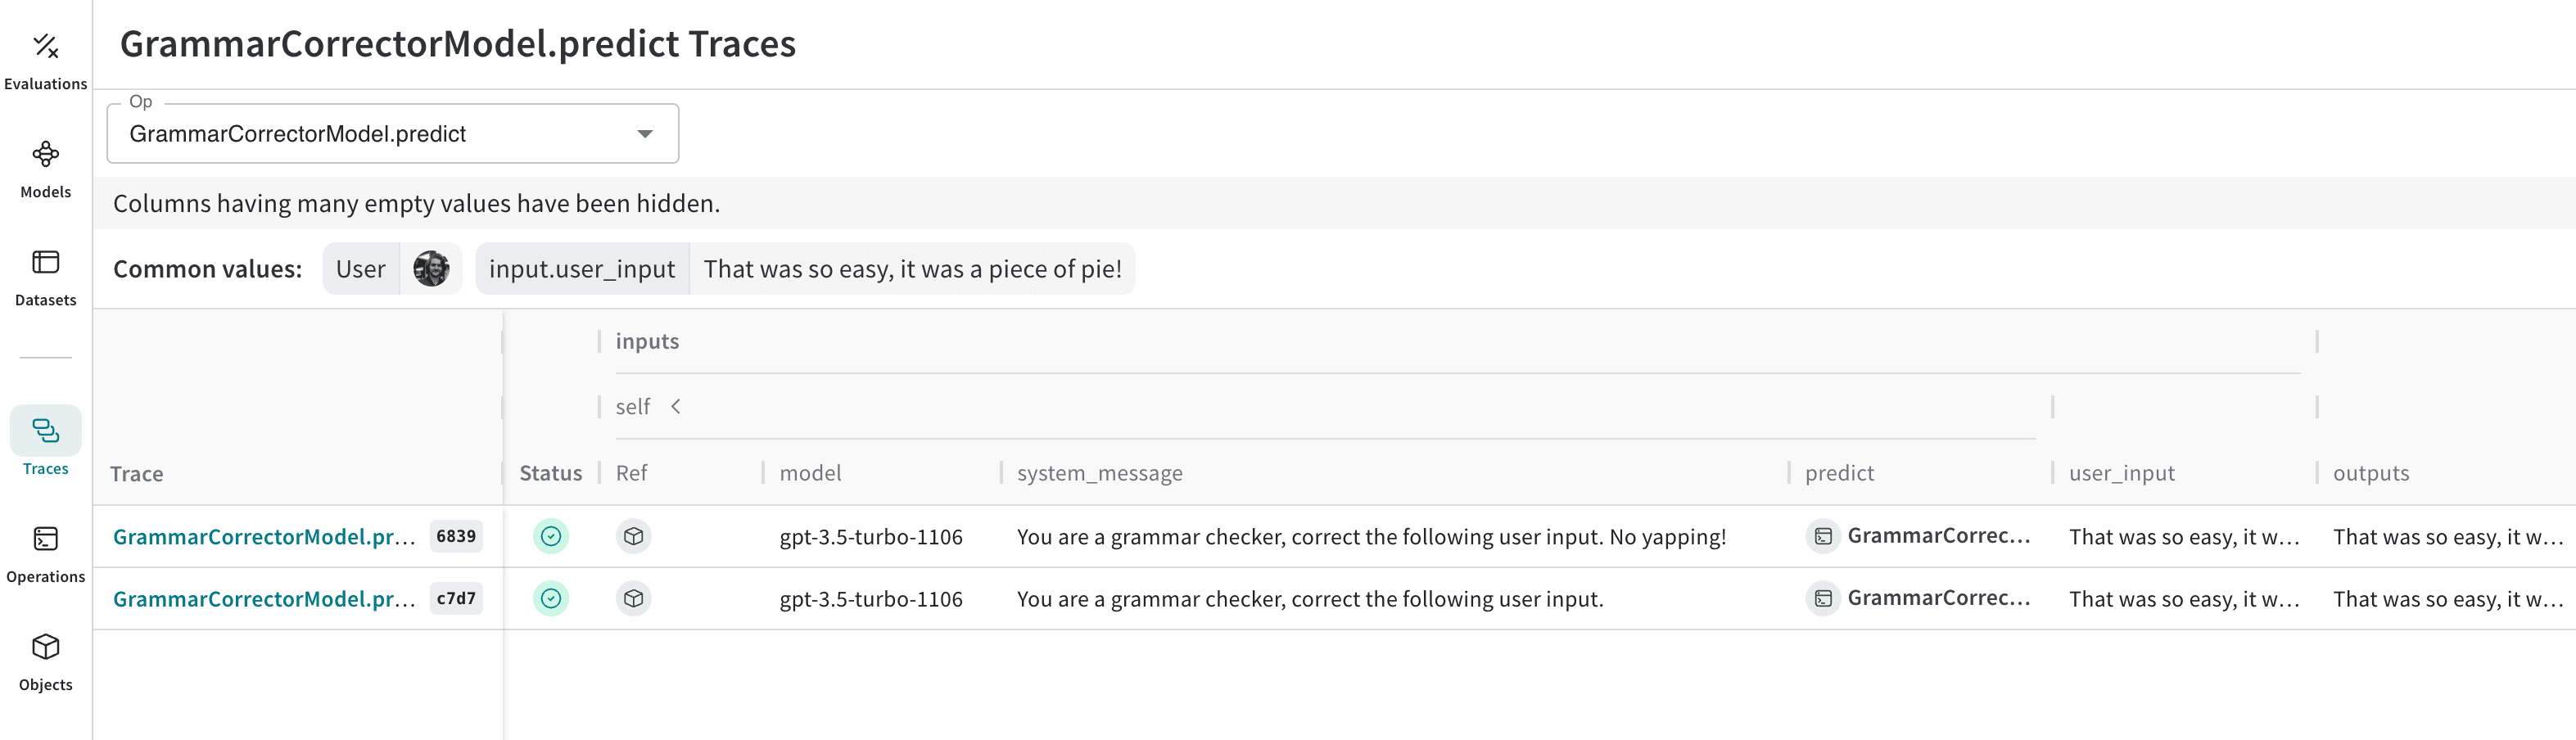The height and width of the screenshot is (740, 2576).
Task: Open the second GrammarCorrectorModel.pr trace link
Action: pyautogui.click(x=264, y=598)
